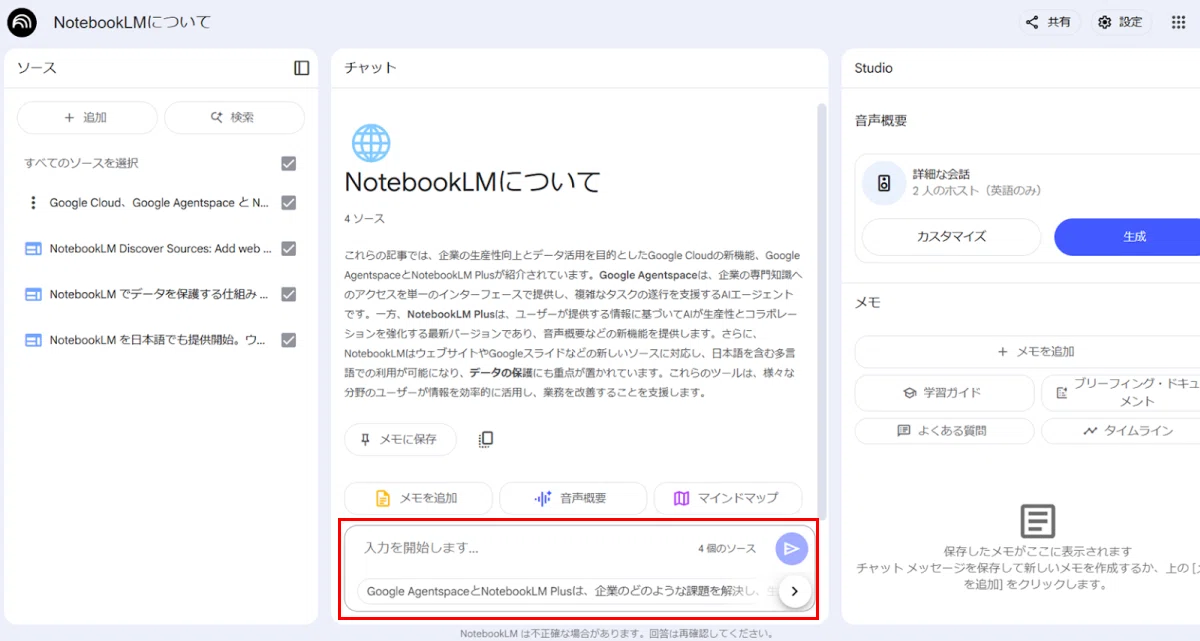Image resolution: width=1200 pixels, height=641 pixels.
Task: Copy the summary with copy icon
Action: click(x=486, y=439)
